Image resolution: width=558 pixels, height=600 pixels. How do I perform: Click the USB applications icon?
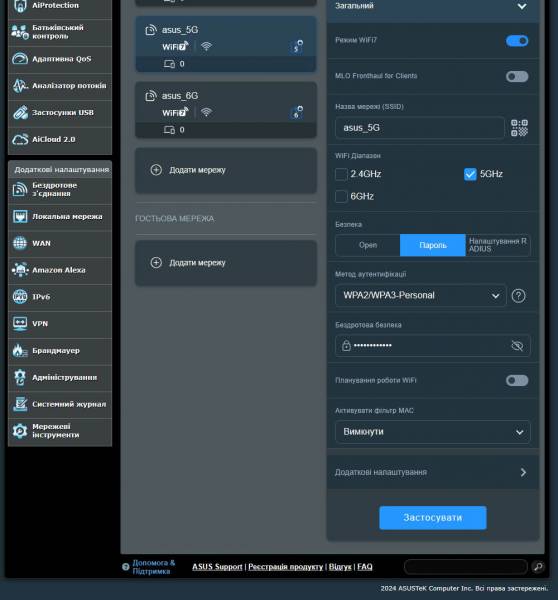tap(20, 112)
